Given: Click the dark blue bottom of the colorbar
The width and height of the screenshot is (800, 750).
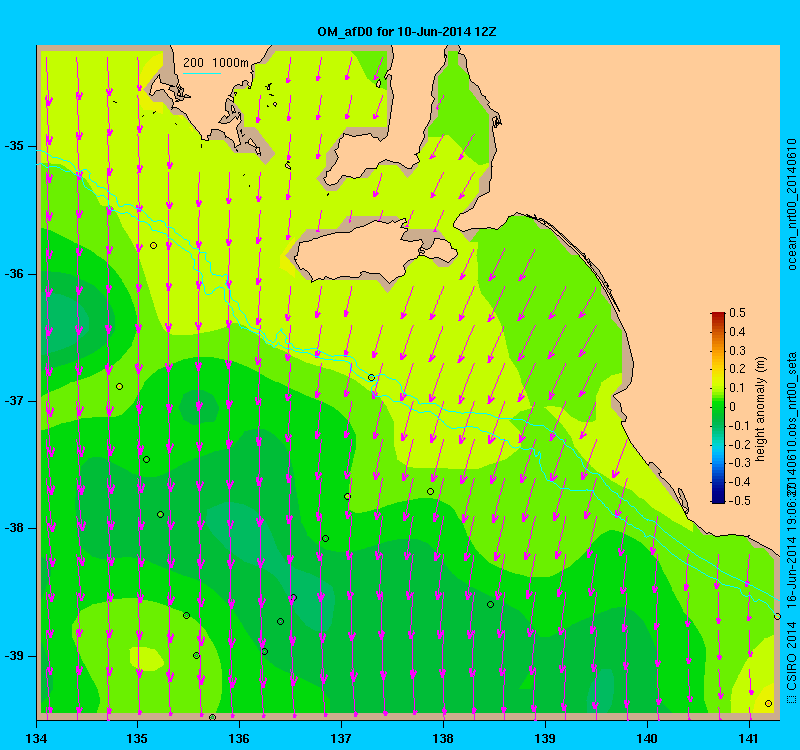Looking at the screenshot, I should click(718, 499).
